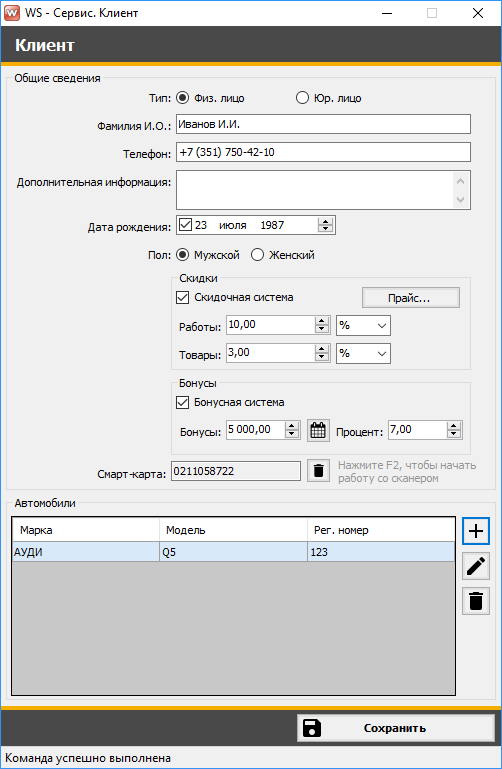Screen dimensions: 502x769
Task: Choose the Женский gender option
Action: point(257,255)
